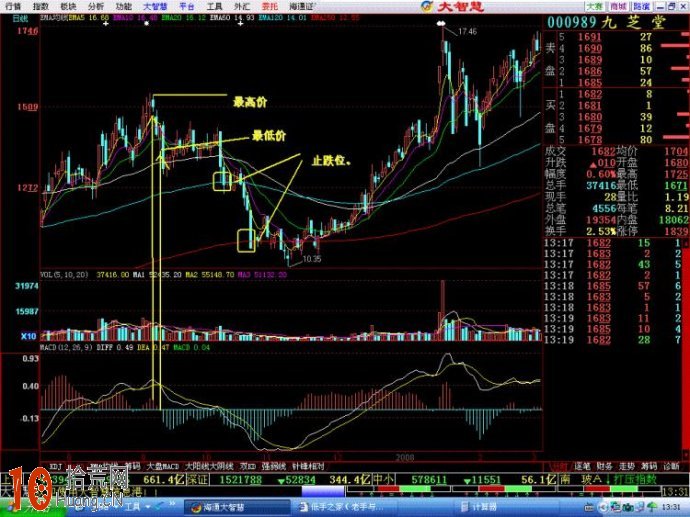Switch to 低手之家 taskbar window
This screenshot has height=517, width=690.
click(x=341, y=507)
